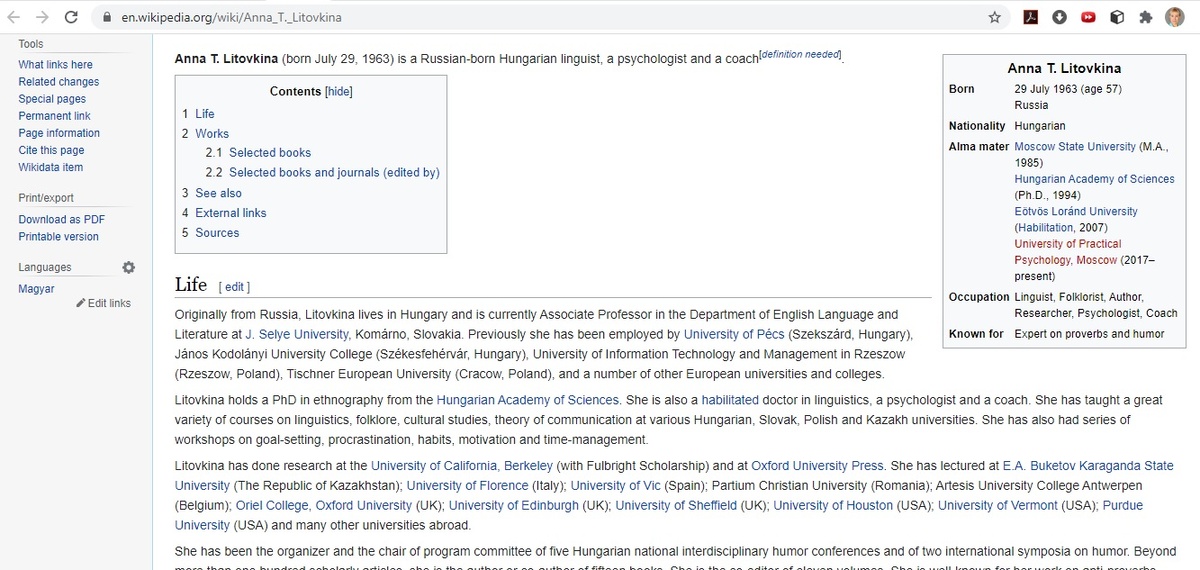Click infobox title Anna T. Litovkina
The width and height of the screenshot is (1200, 570).
1064,69
